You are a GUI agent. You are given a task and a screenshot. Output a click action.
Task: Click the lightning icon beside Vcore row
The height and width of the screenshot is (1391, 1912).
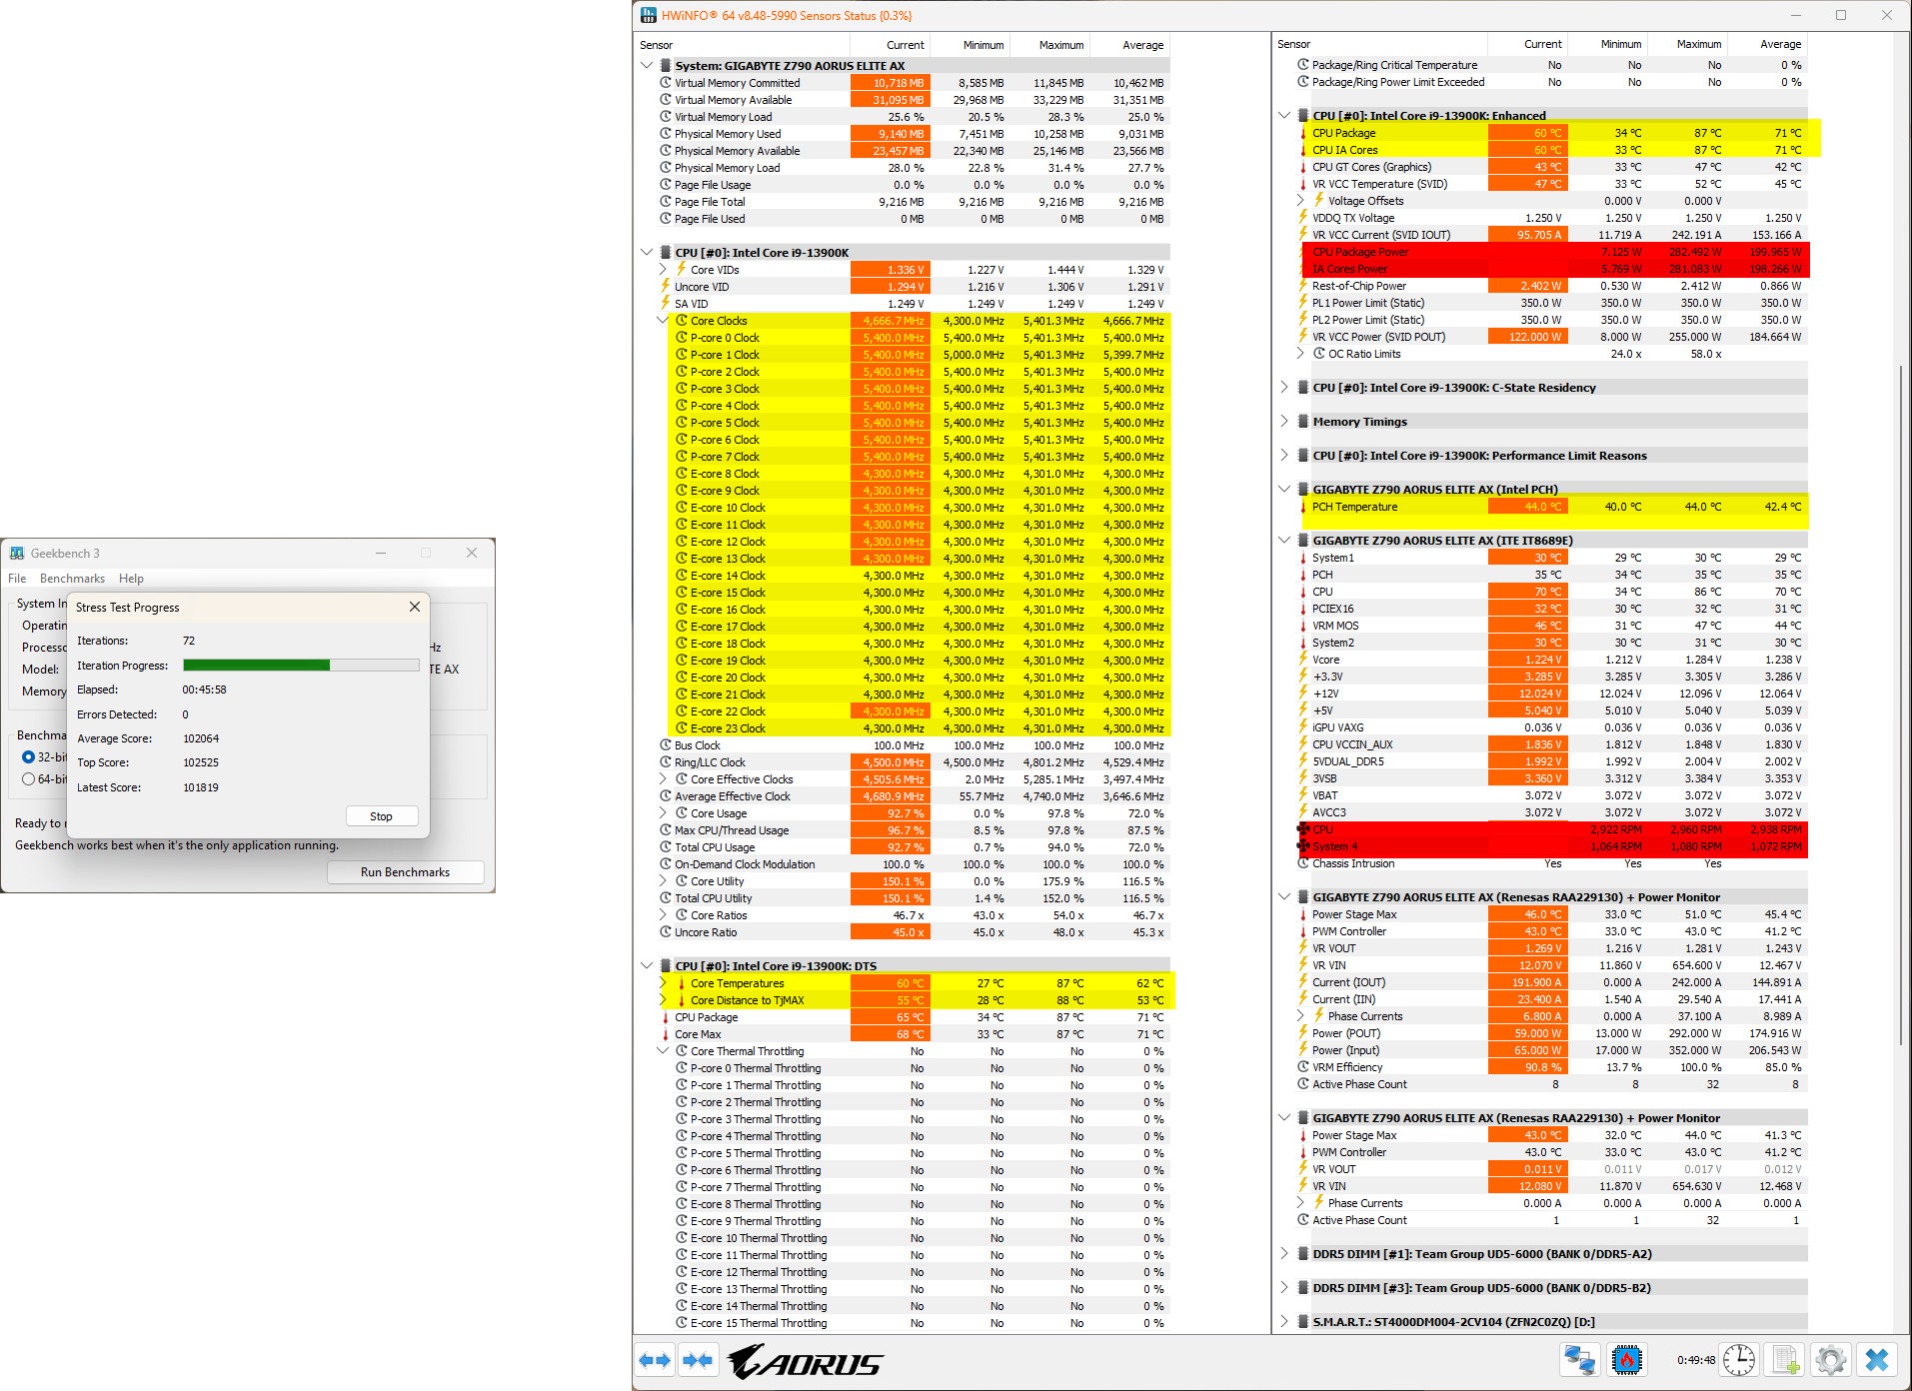click(x=1303, y=660)
